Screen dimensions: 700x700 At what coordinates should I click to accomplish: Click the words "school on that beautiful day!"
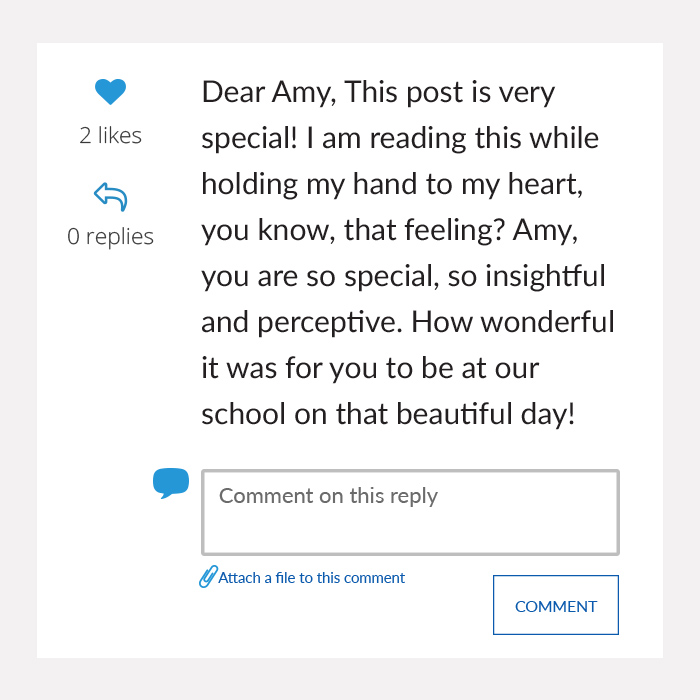pos(388,414)
